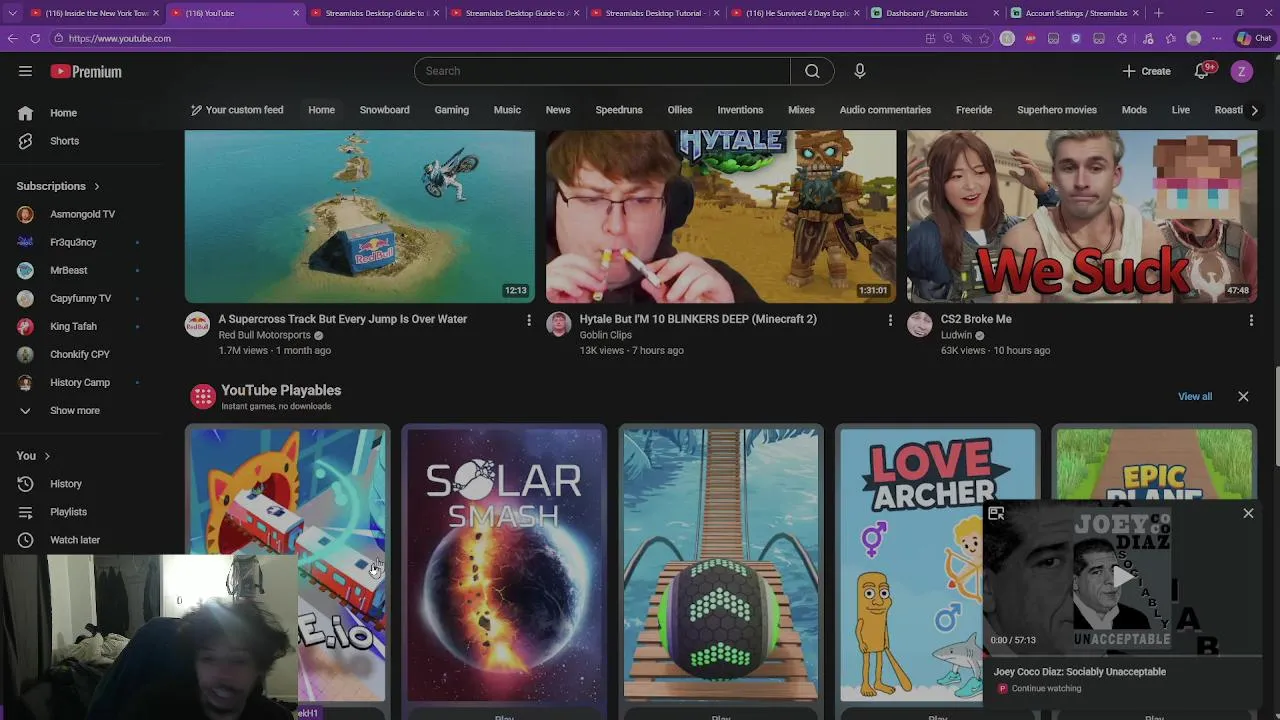Open the Supercross Track video thumbnail
The width and height of the screenshot is (1280, 720).
[x=360, y=216]
